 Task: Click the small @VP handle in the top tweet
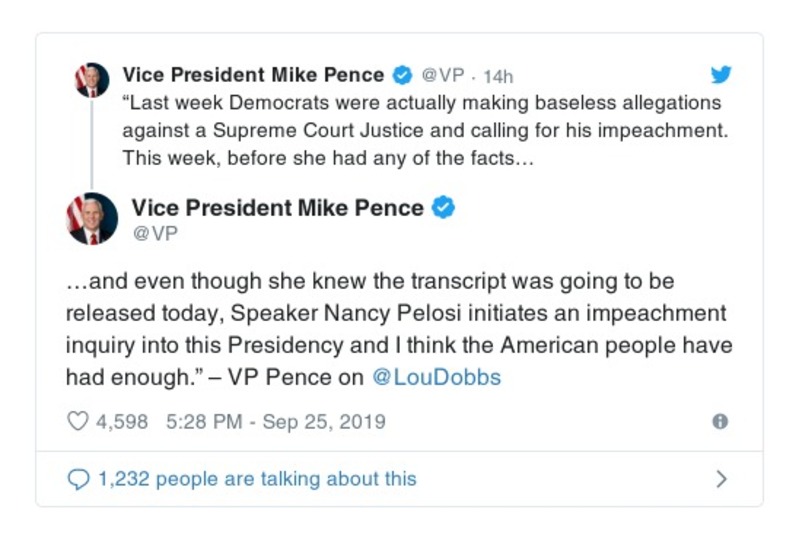(x=441, y=76)
